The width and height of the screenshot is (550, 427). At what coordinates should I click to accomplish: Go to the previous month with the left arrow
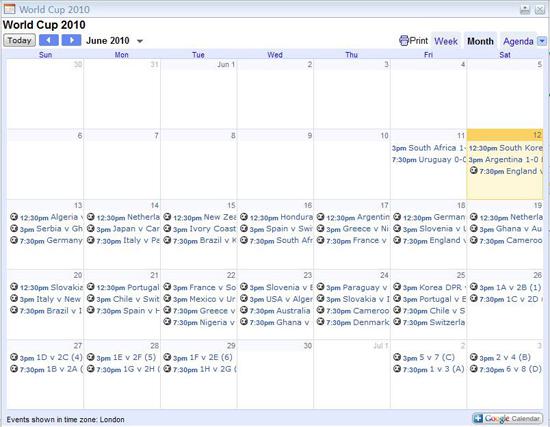tap(49, 40)
